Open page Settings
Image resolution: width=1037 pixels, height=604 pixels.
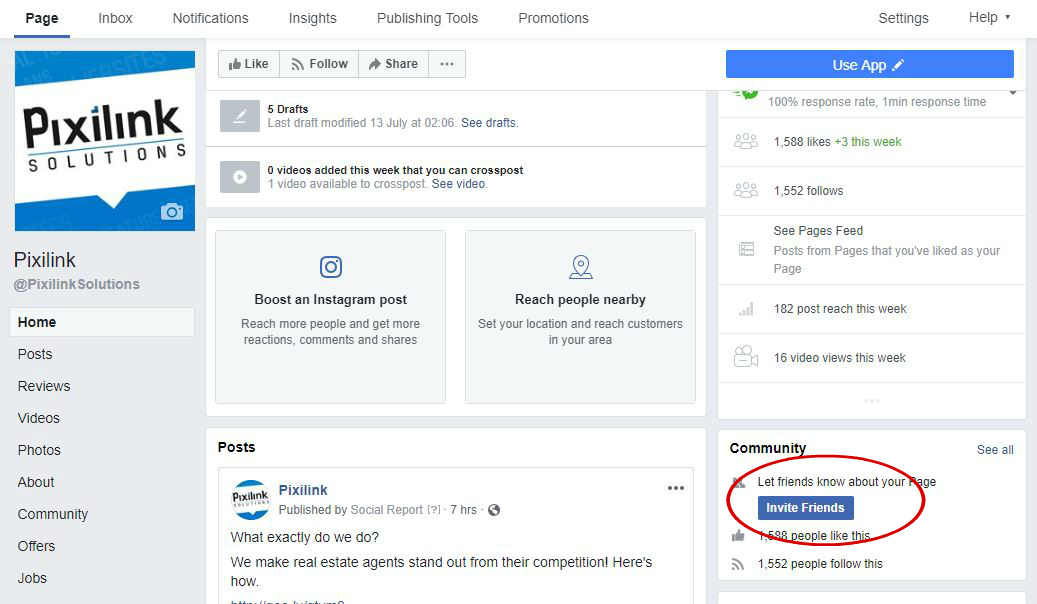[903, 19]
